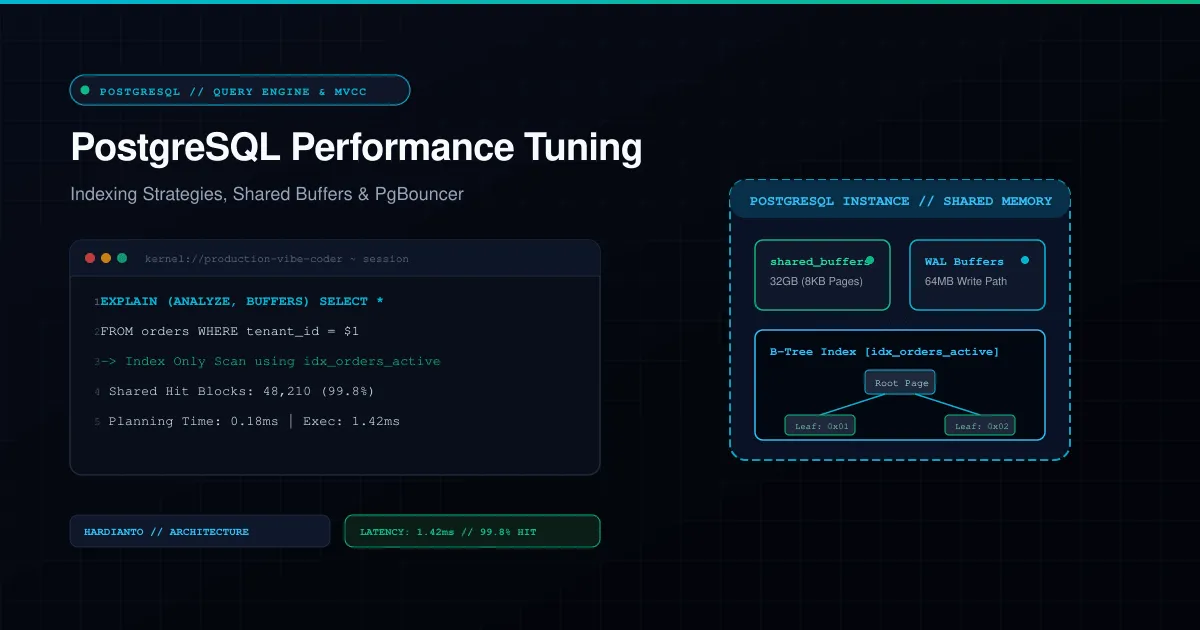The width and height of the screenshot is (1200, 630).
Task: Click the 'POSTGRESQL INSTANCE // SHARED MEMORY' header
Action: click(900, 201)
